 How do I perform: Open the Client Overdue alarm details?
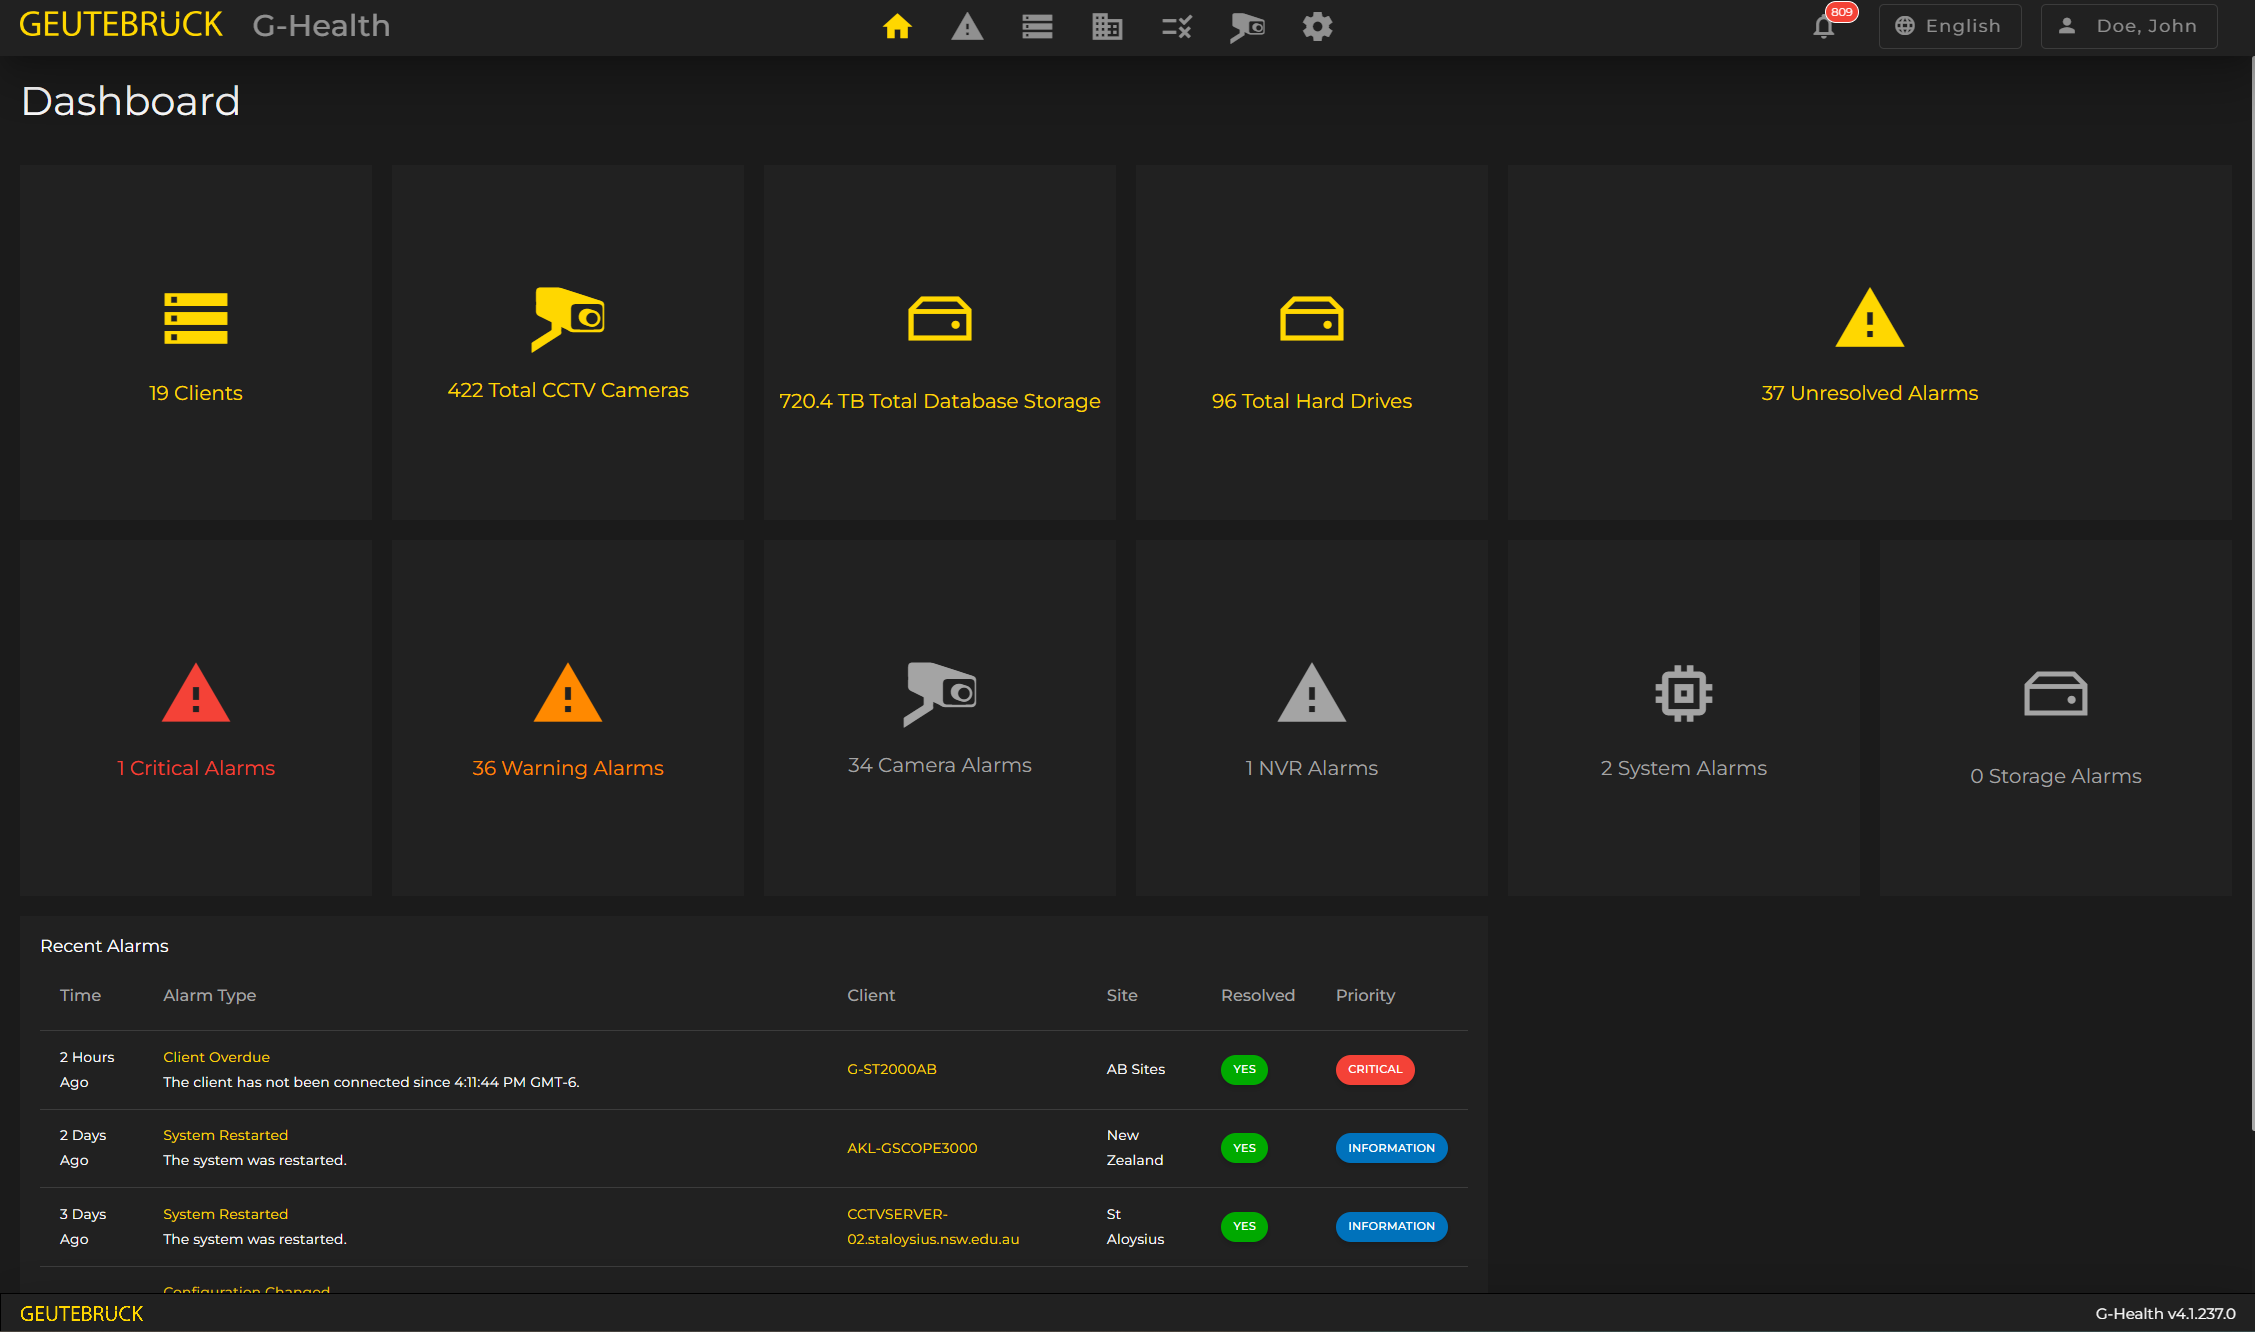[x=216, y=1057]
